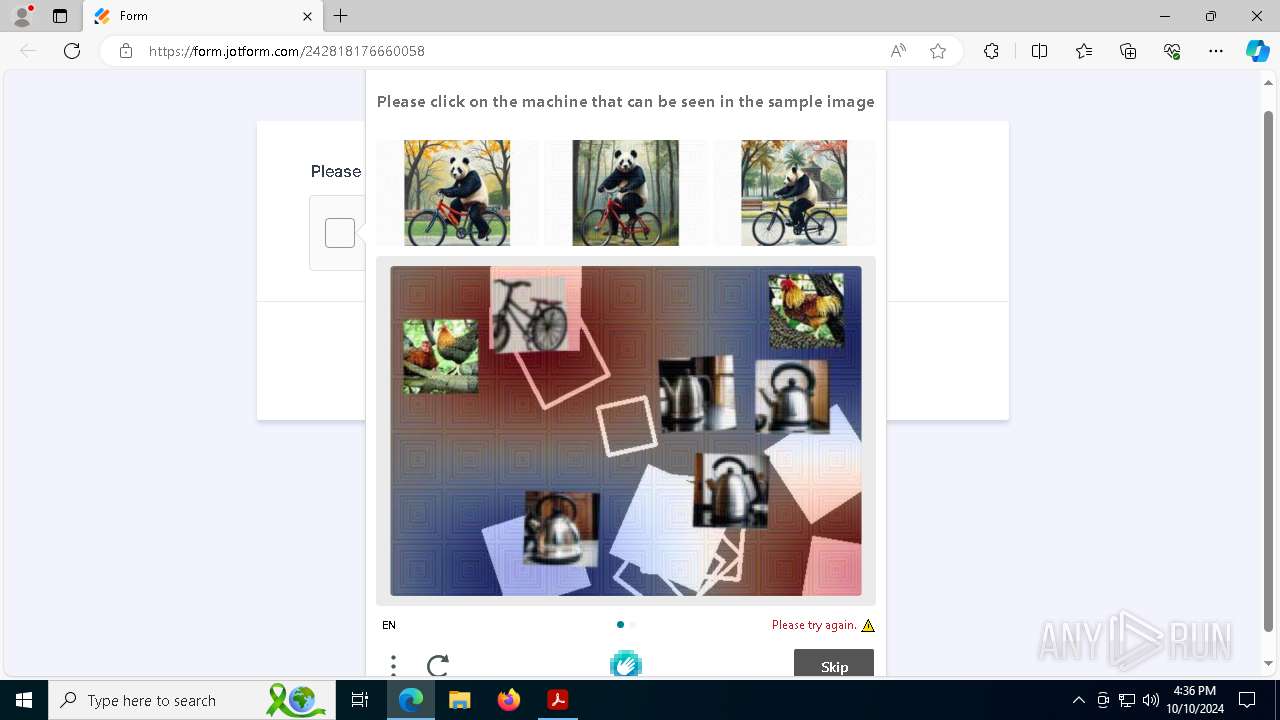Click the rooster on branch image

click(x=440, y=356)
